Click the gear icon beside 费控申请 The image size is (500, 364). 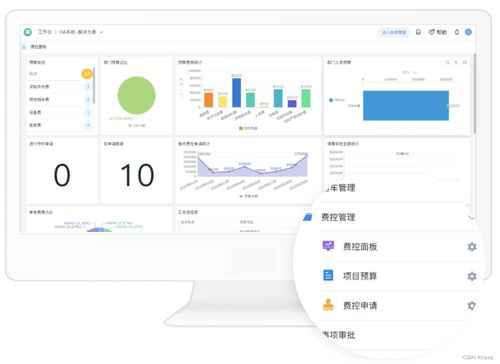(x=472, y=305)
